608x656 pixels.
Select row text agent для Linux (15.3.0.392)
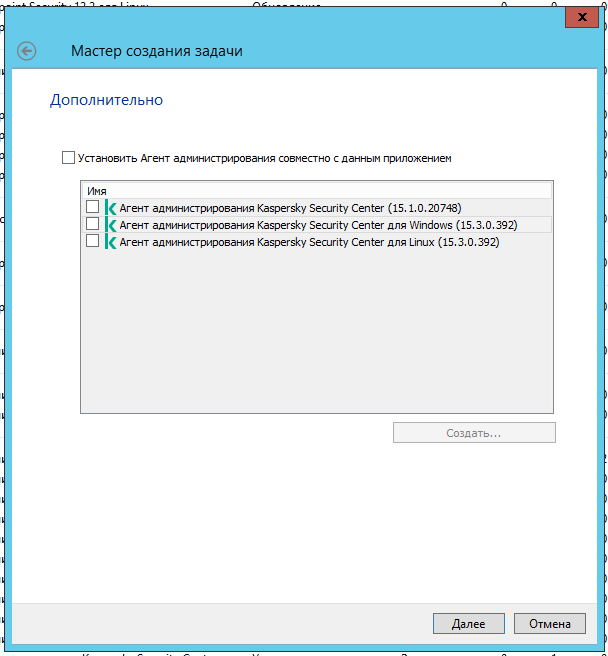pos(309,242)
